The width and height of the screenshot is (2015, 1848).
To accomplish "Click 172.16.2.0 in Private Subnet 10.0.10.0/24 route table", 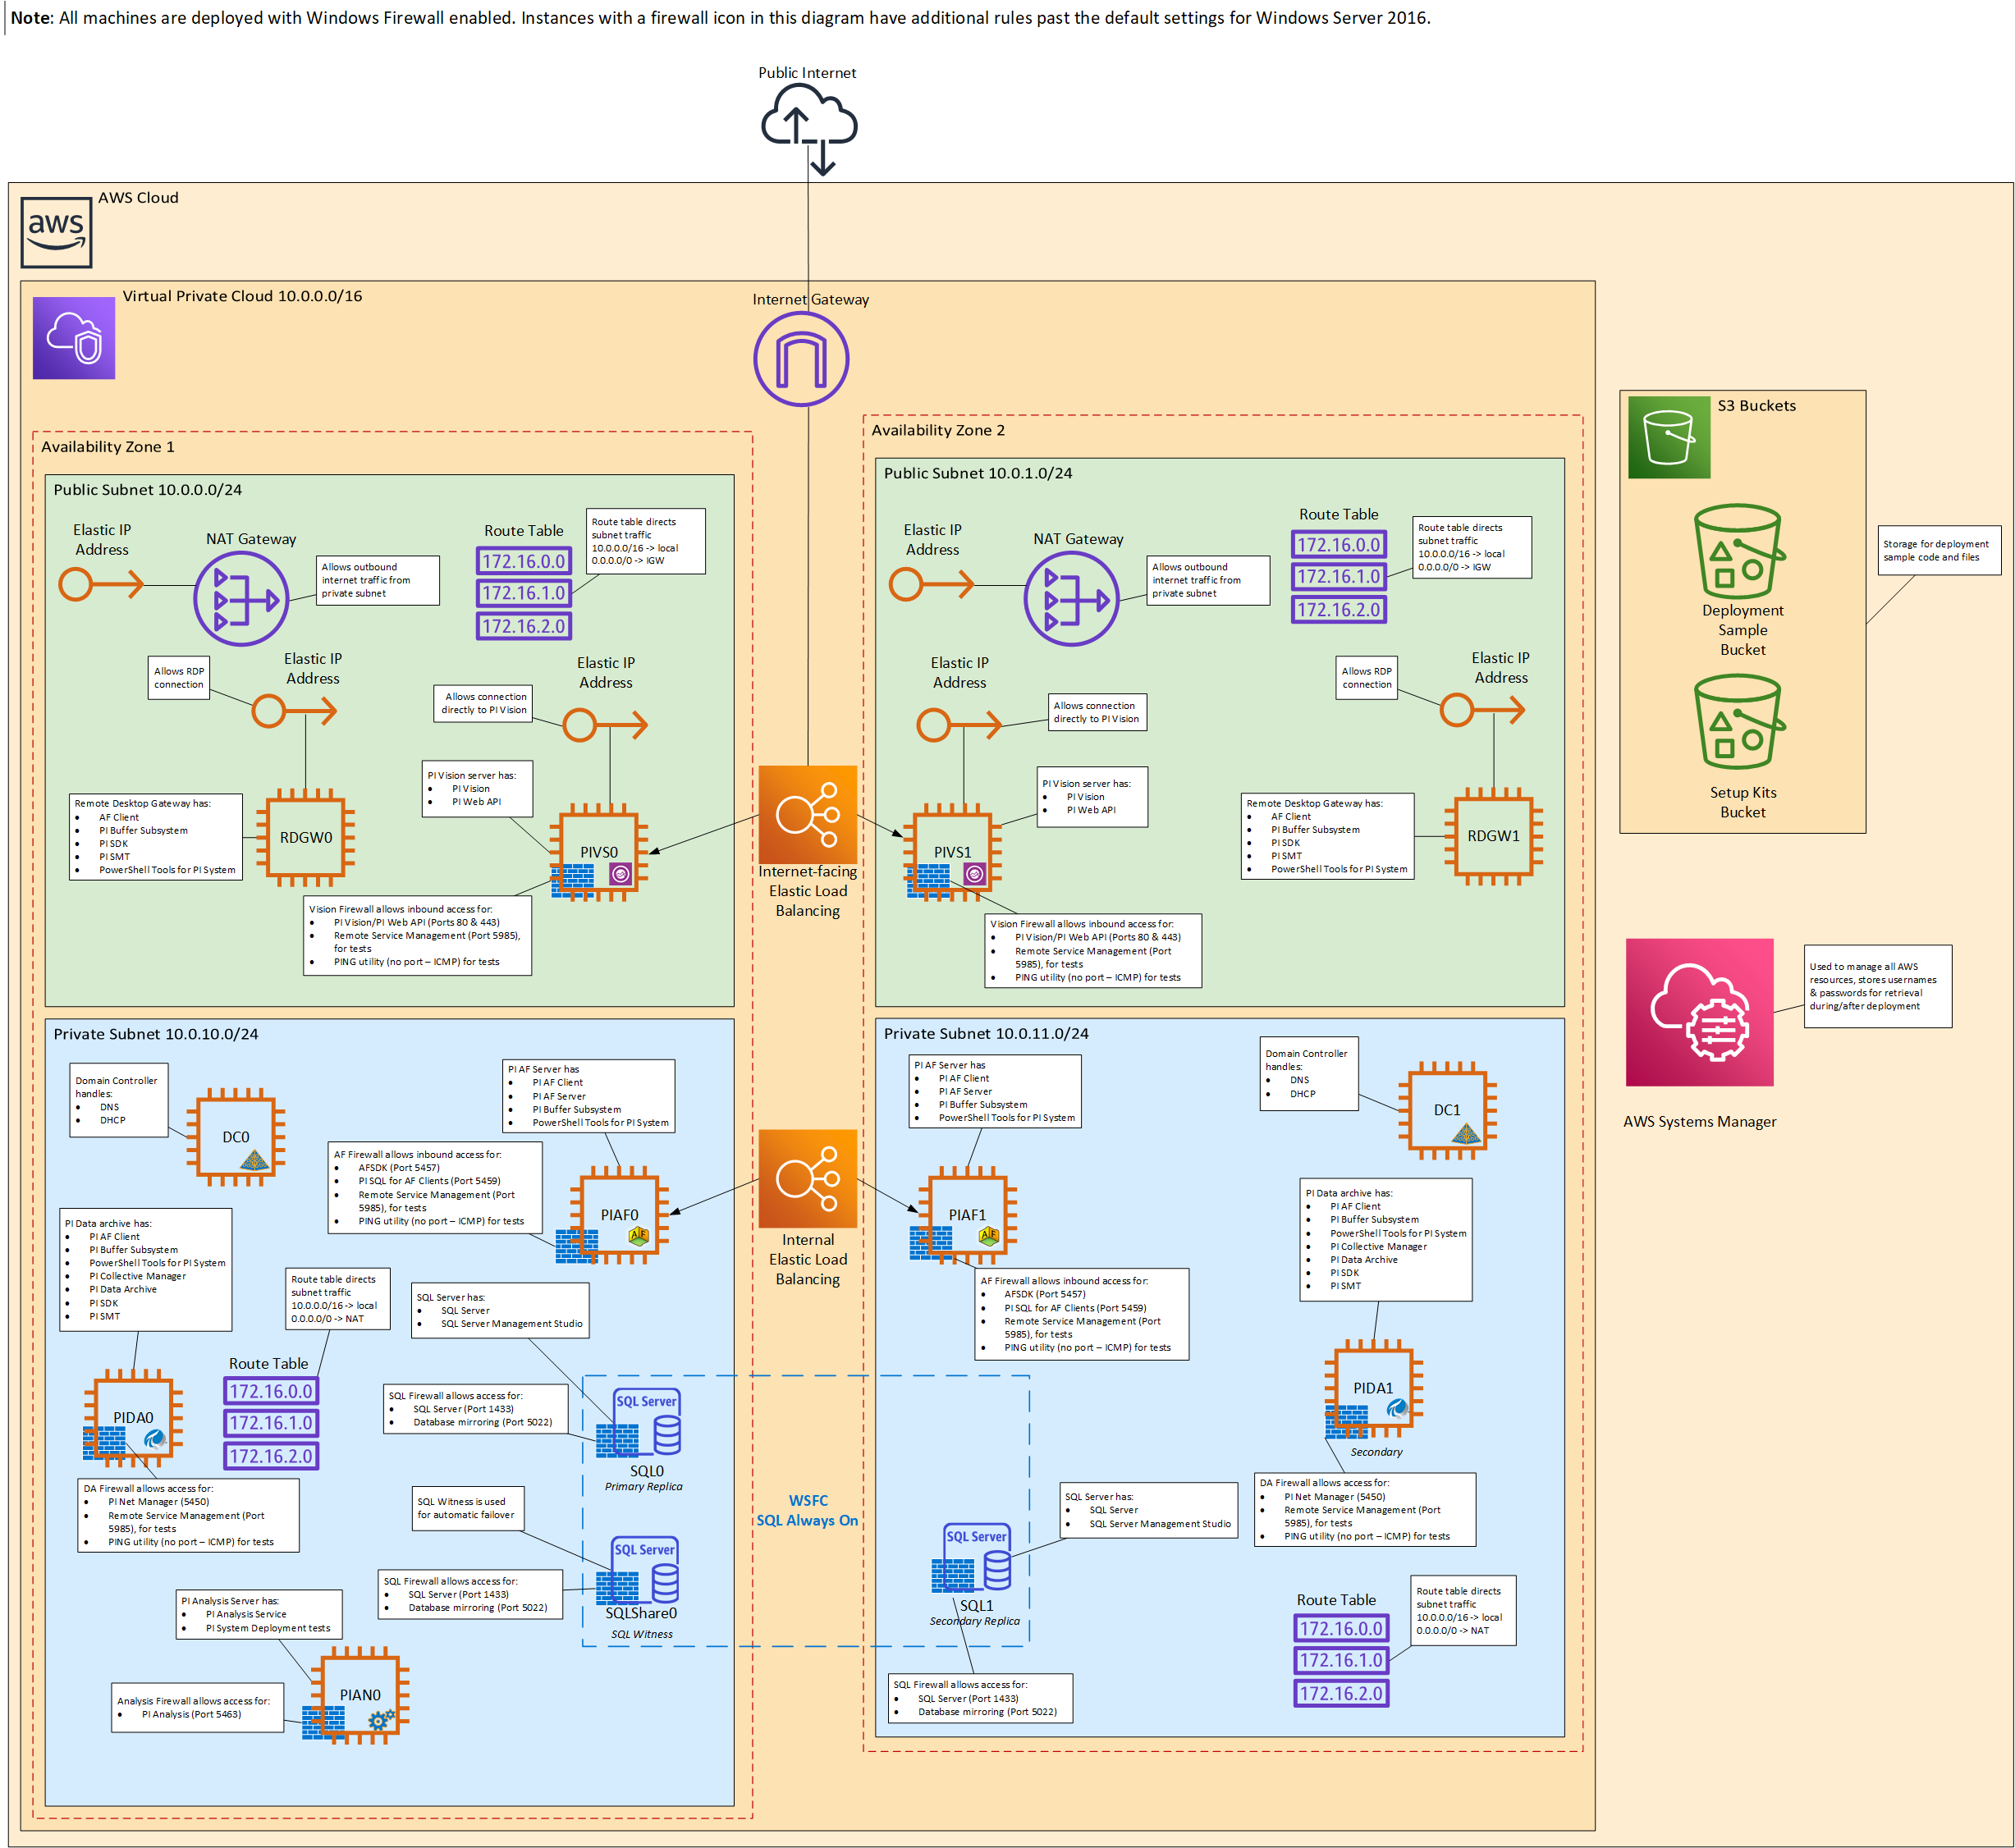I will point(271,1456).
